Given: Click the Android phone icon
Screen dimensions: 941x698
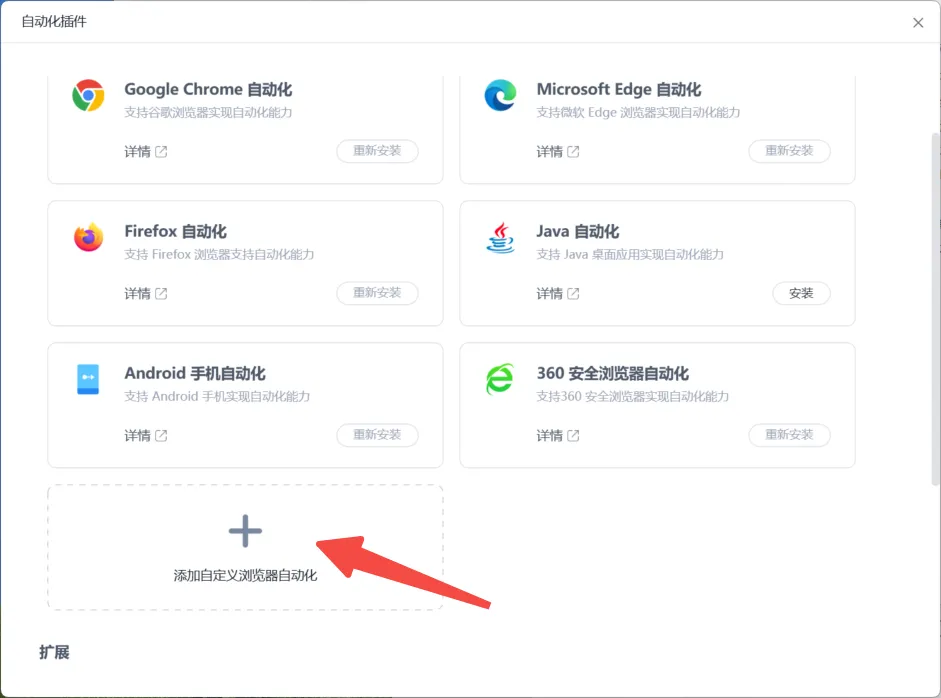Looking at the screenshot, I should coord(88,379).
